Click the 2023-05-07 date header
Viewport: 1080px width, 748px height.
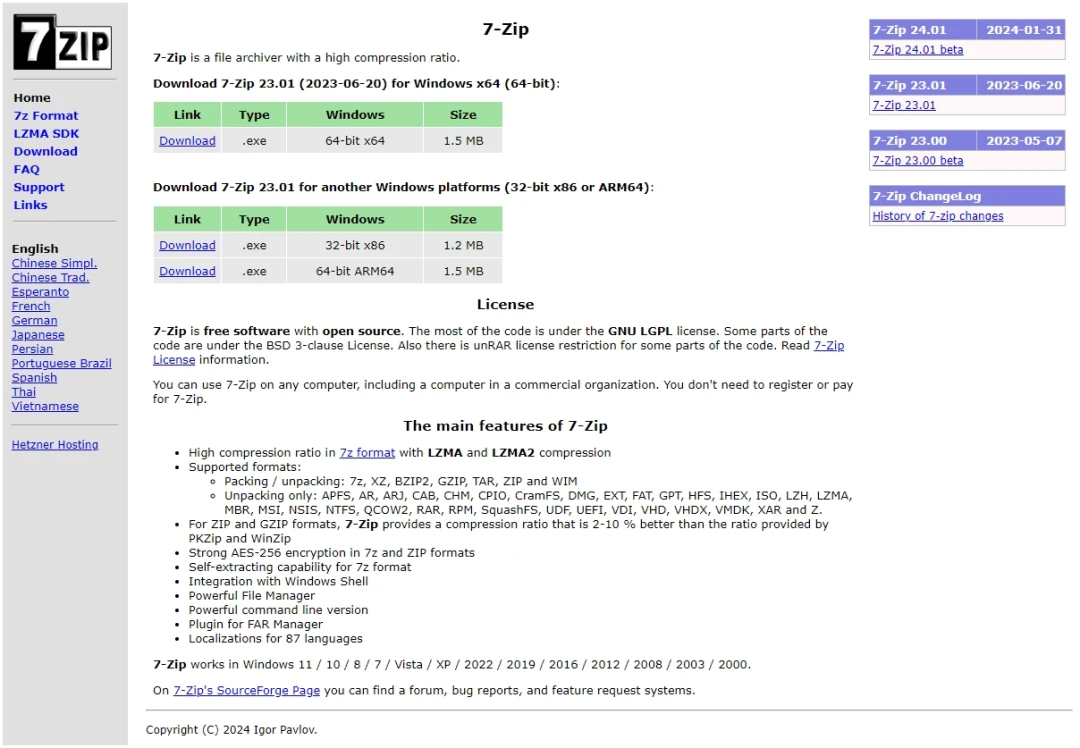point(1021,141)
